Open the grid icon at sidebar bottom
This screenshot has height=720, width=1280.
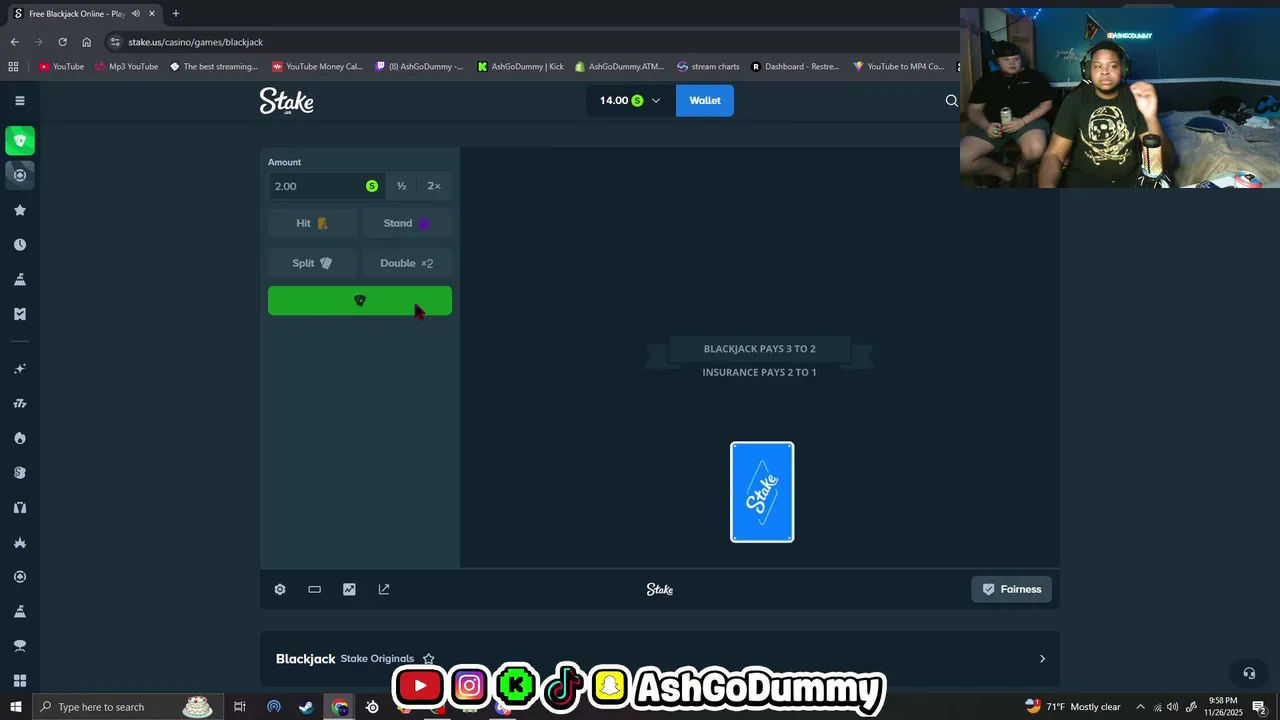coord(20,681)
